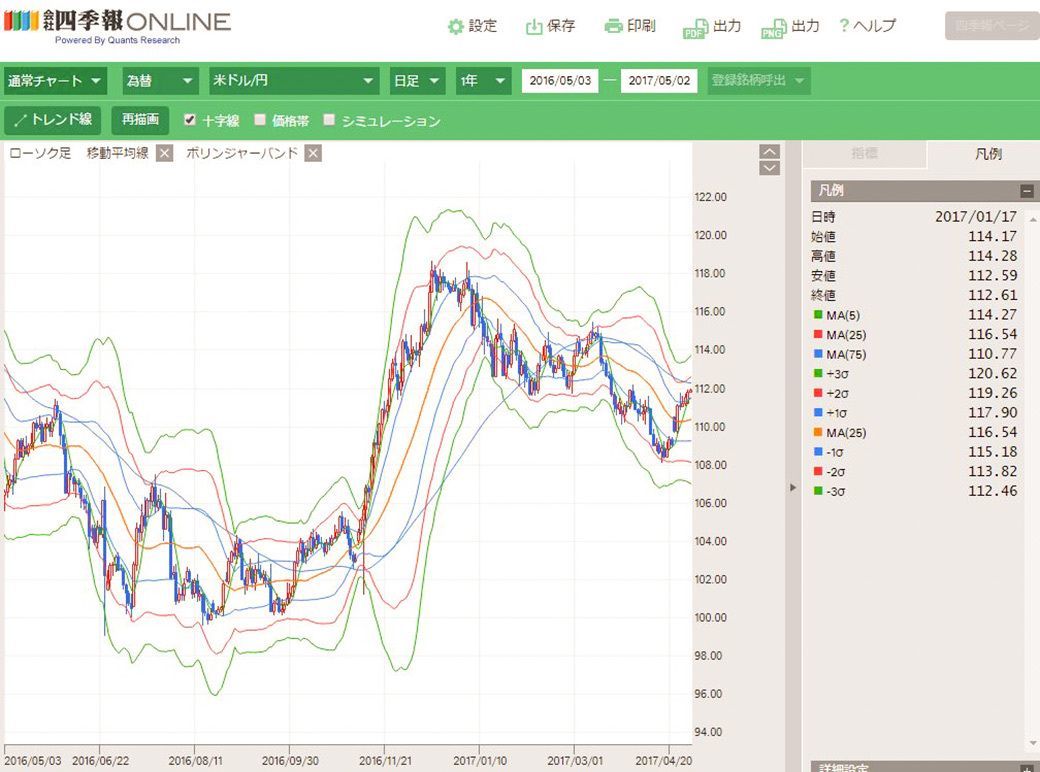
Task: Collapse the side panel with arrow
Action: click(x=793, y=487)
